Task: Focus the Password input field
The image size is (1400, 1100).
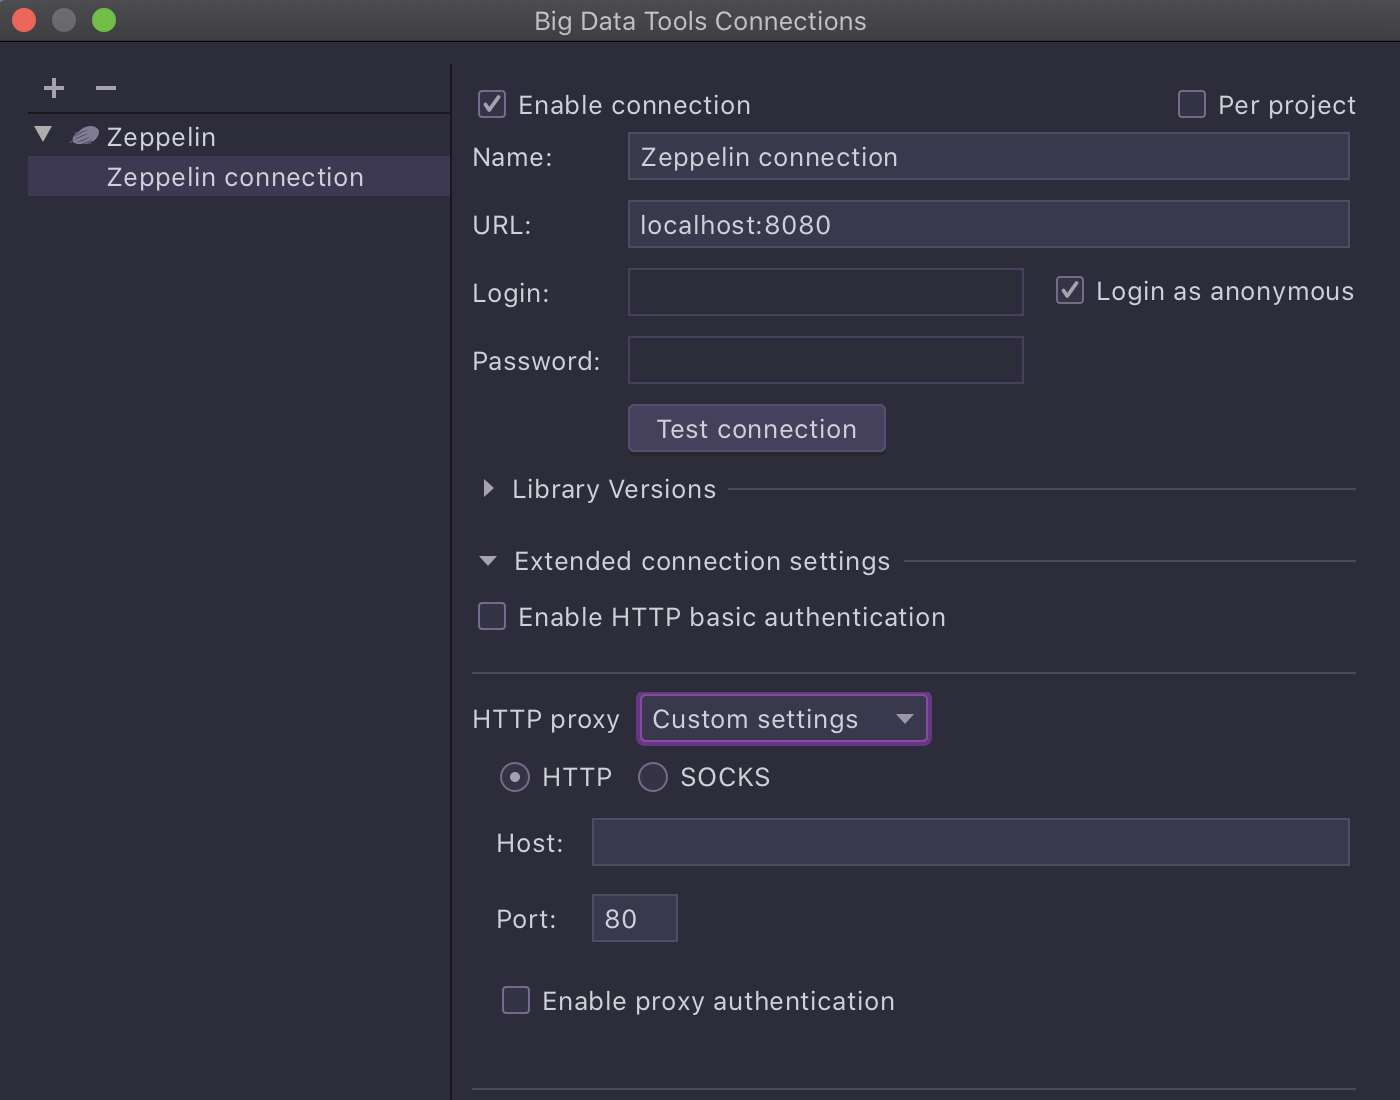Action: (x=826, y=360)
